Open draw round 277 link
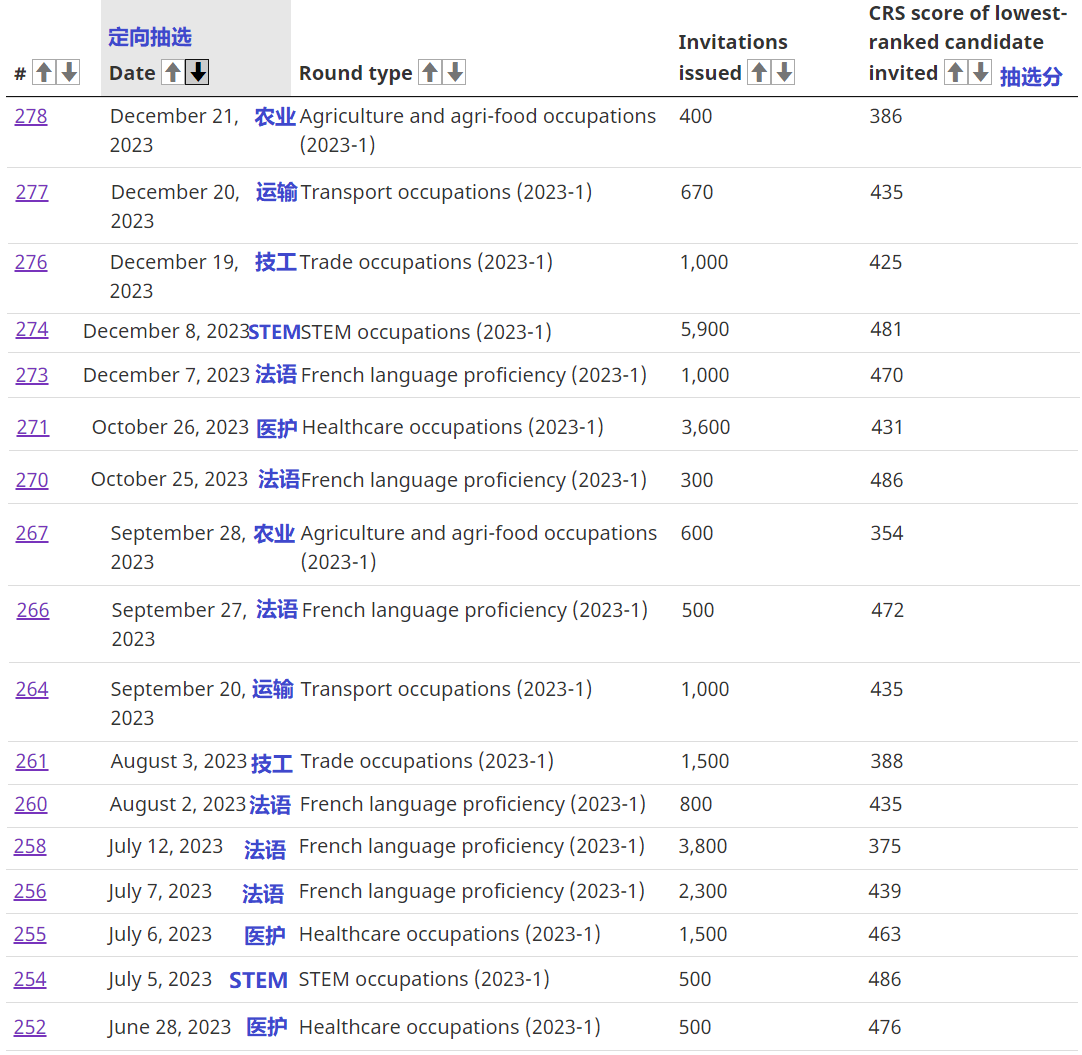 pyautogui.click(x=32, y=192)
